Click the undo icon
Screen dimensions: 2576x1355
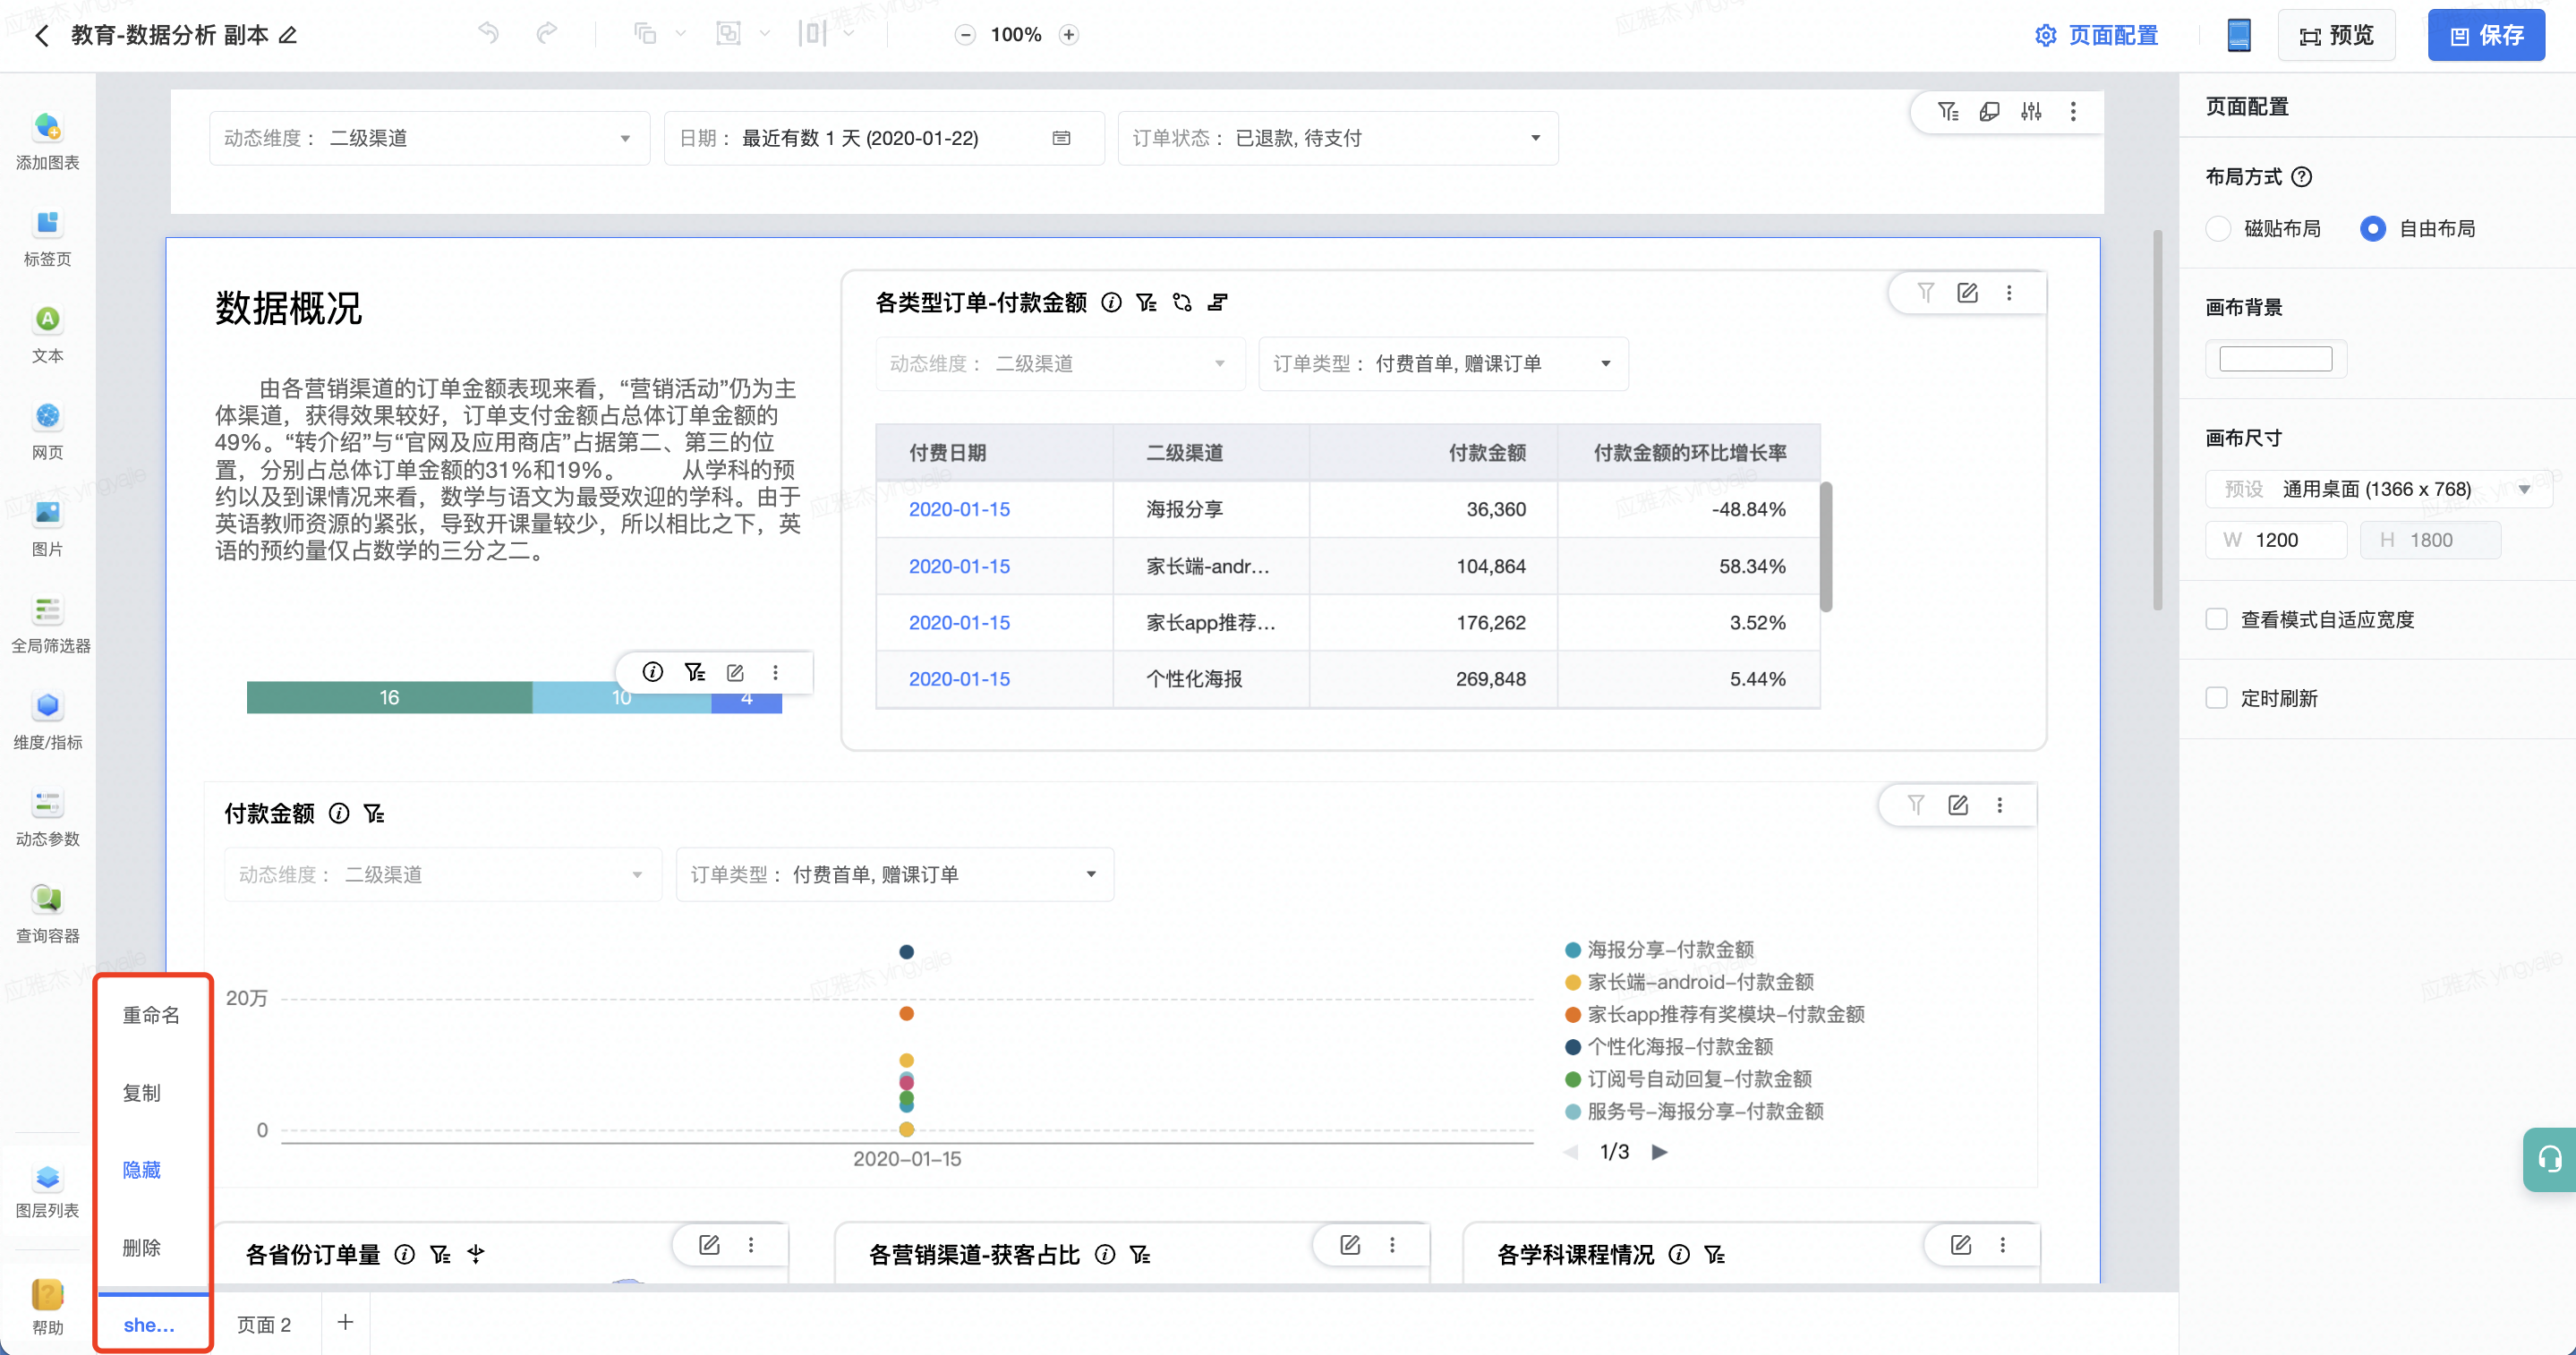pos(488,34)
